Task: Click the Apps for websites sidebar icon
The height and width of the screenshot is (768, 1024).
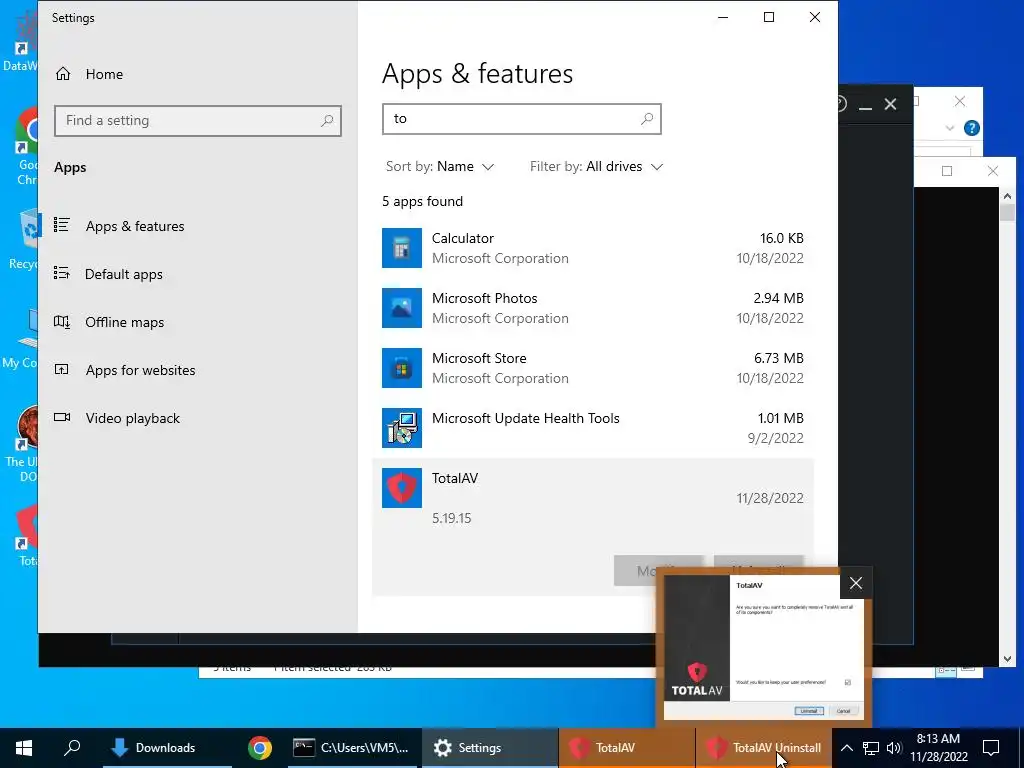Action: (61, 370)
